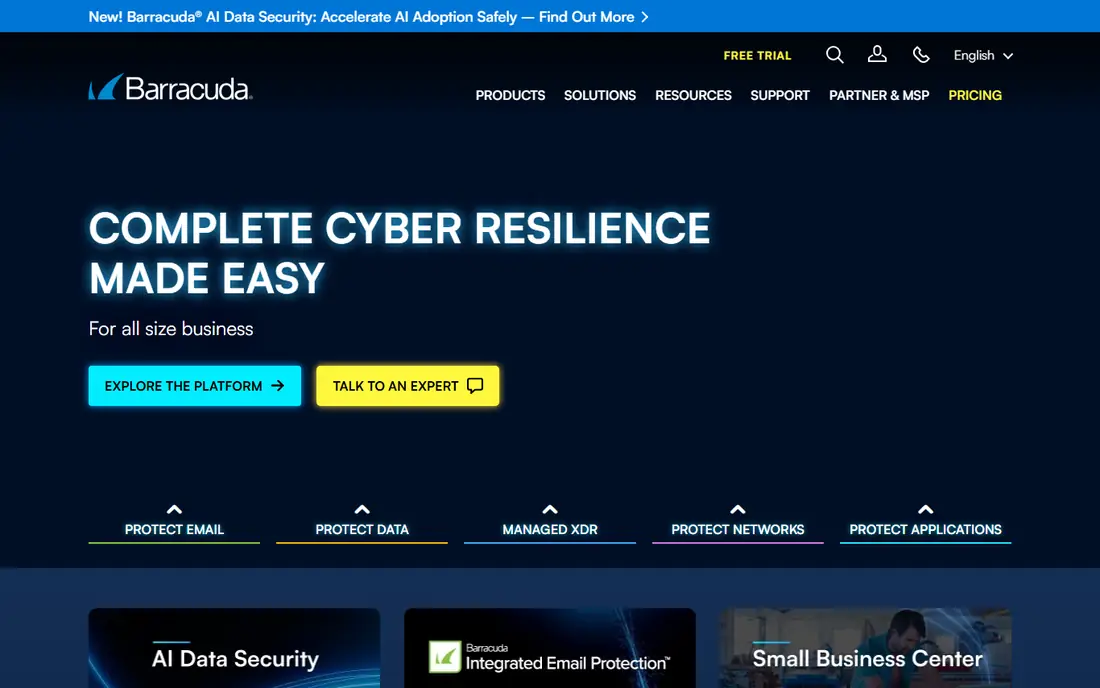Select the Protect Data tab
1100x688 pixels.
point(362,530)
